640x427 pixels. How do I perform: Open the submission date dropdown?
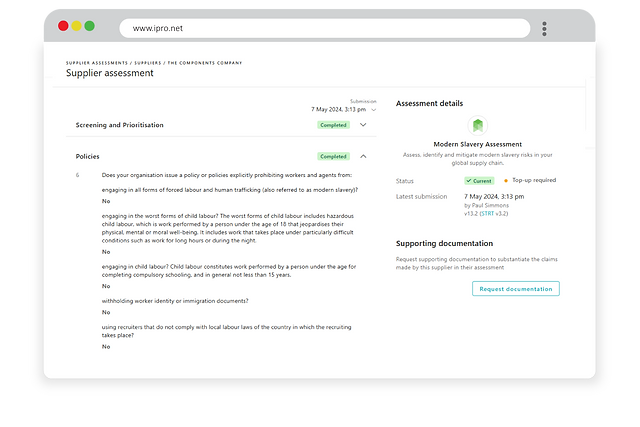click(x=343, y=109)
